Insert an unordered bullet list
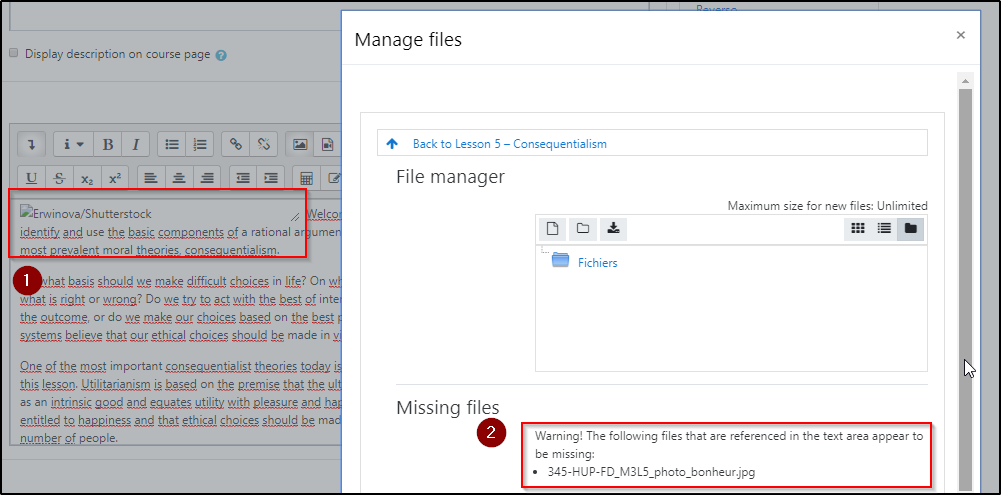Screen dimensions: 1001x495 (x=172, y=144)
